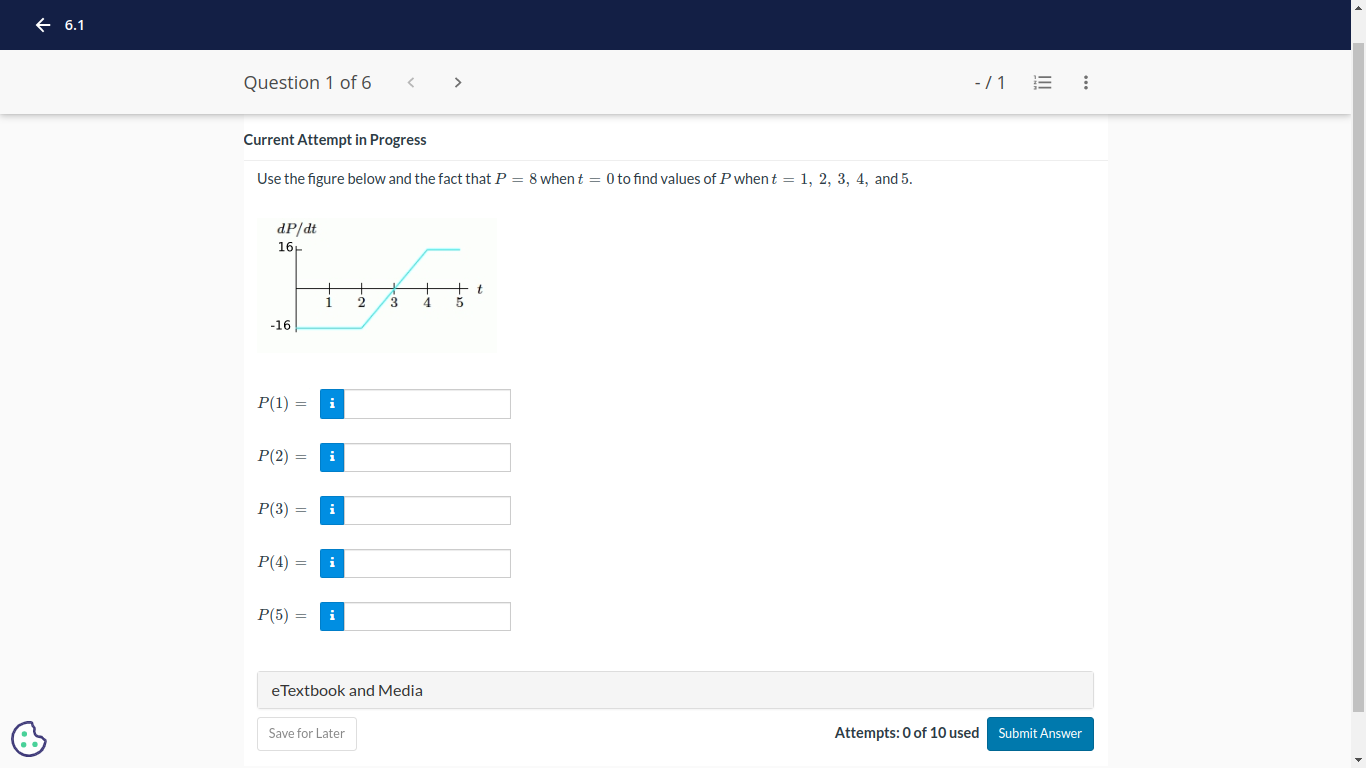This screenshot has width=1366, height=768.
Task: Click the info icon beside P(1)
Action: tap(332, 404)
